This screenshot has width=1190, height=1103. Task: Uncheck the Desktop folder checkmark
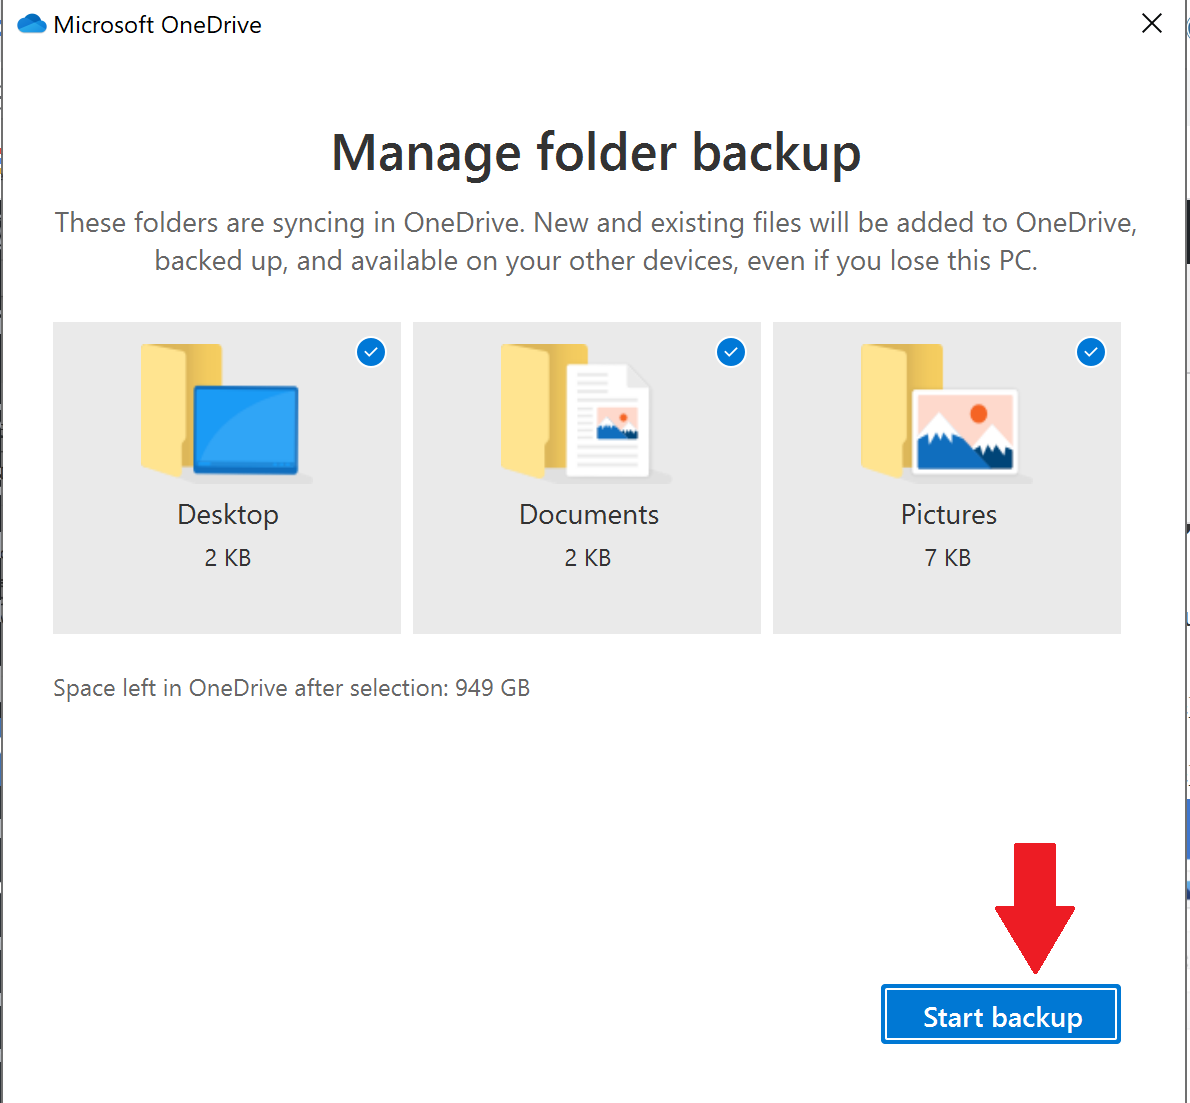371,352
